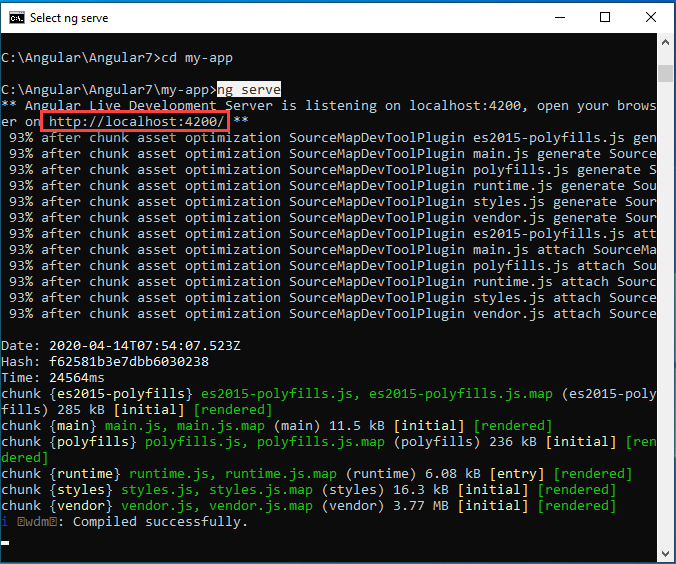Click 'es2015-polyfills.js, es2015-polyfills.js.map' green text
Image resolution: width=676 pixels, height=564 pixels.
[377, 394]
